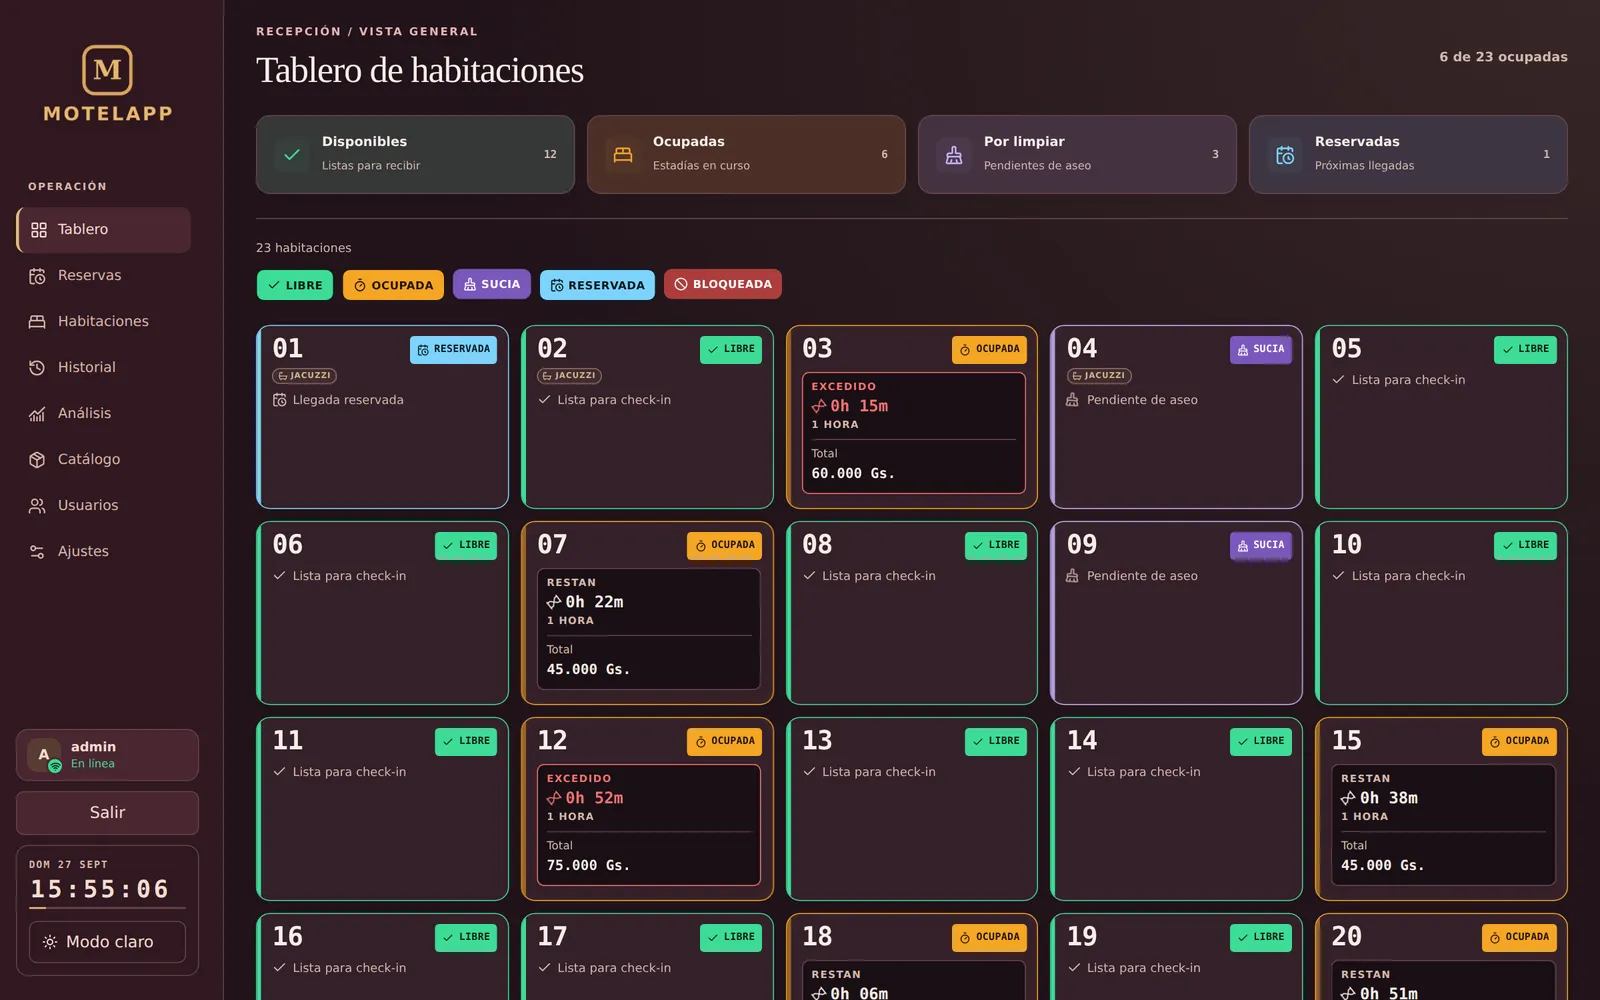Open the Historial page
The width and height of the screenshot is (1600, 1000).
click(104, 368)
